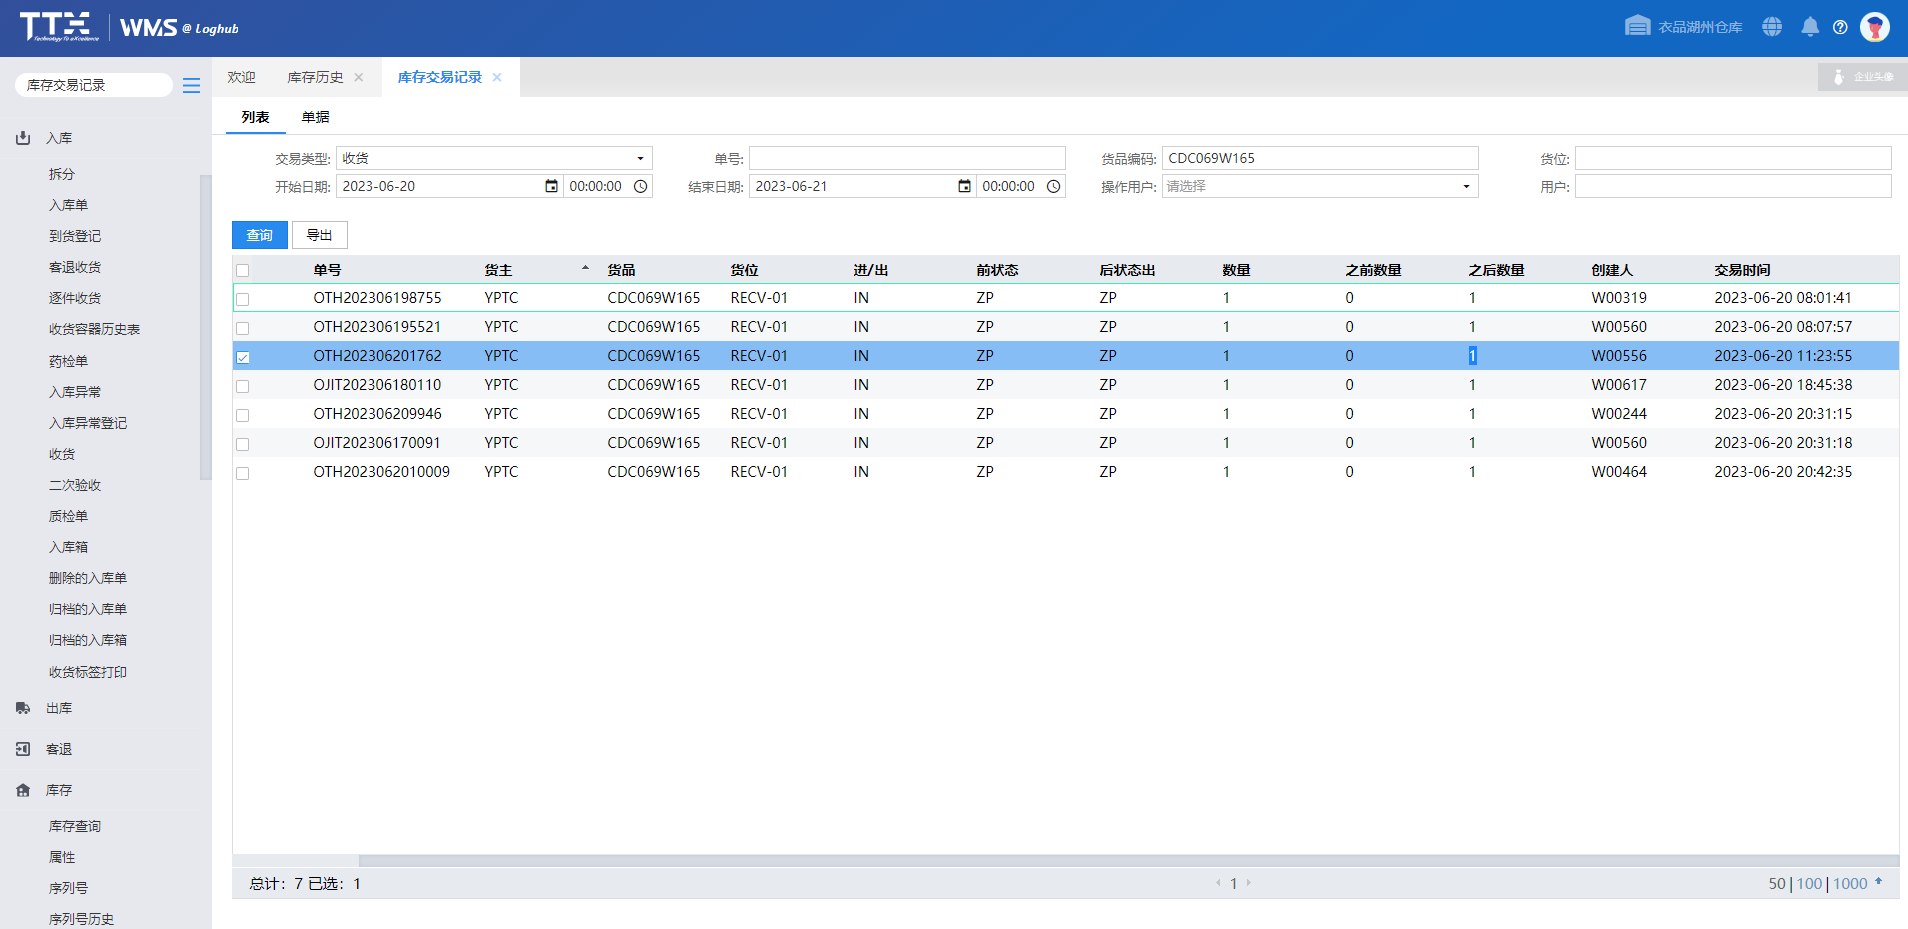Click the notification bell icon
Screen dimensions: 1908x929
coord(1809,27)
